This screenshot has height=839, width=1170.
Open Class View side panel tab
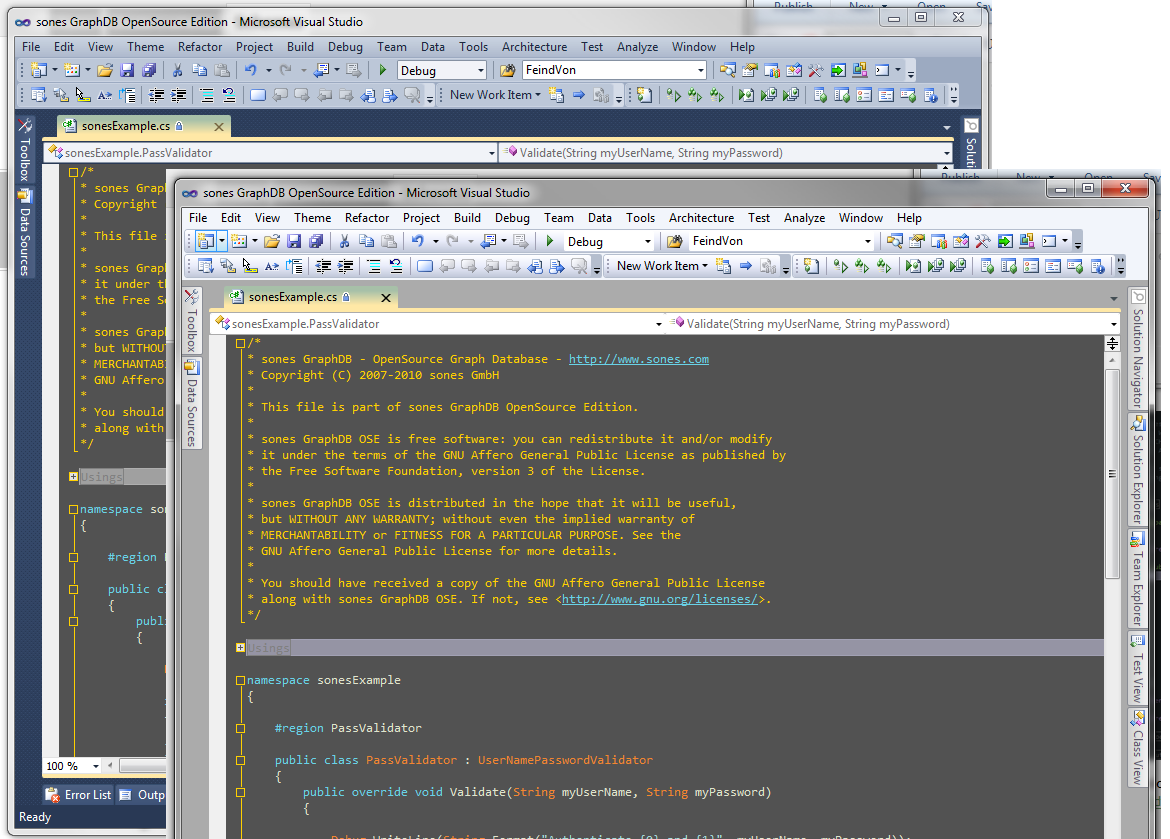(x=1138, y=747)
